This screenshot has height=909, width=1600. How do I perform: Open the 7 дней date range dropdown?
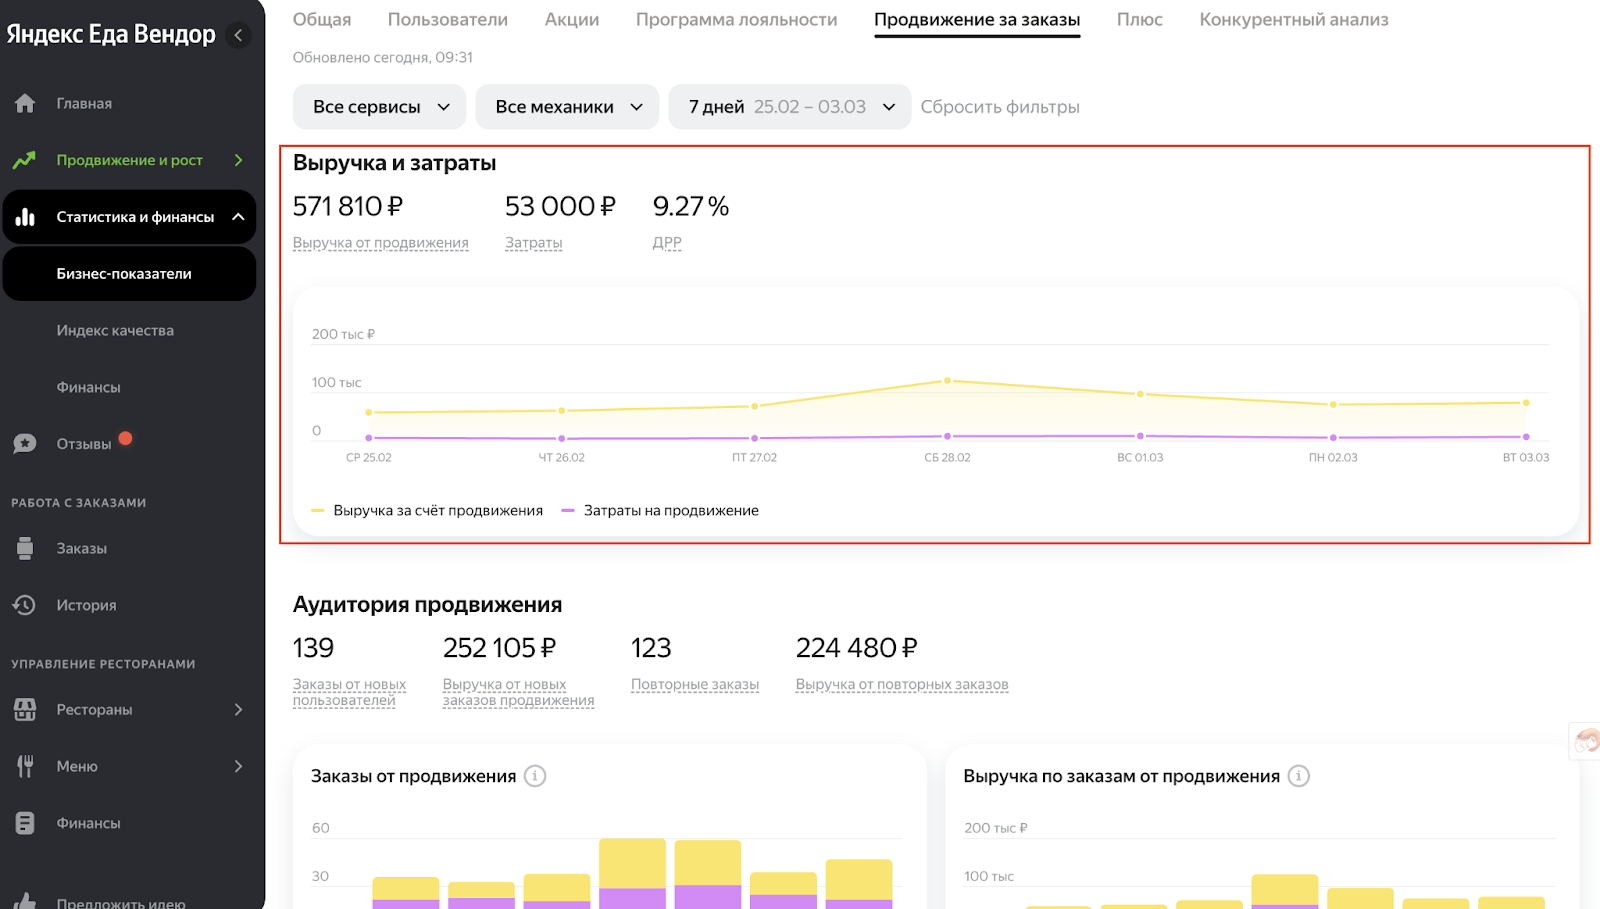click(790, 107)
